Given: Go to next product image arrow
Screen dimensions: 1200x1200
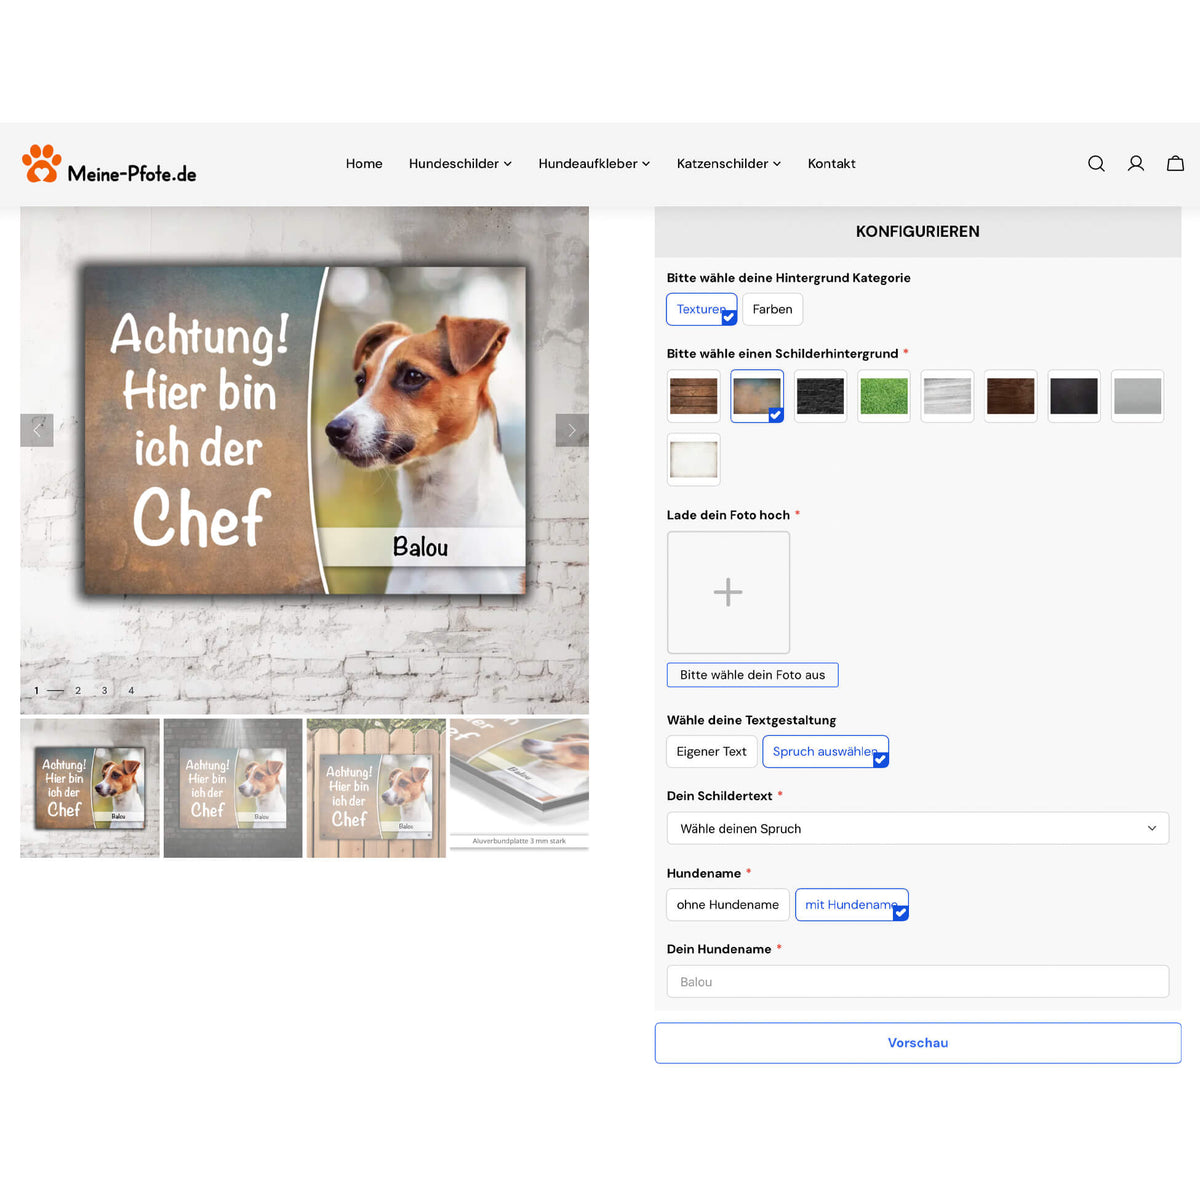Looking at the screenshot, I should coord(572,430).
